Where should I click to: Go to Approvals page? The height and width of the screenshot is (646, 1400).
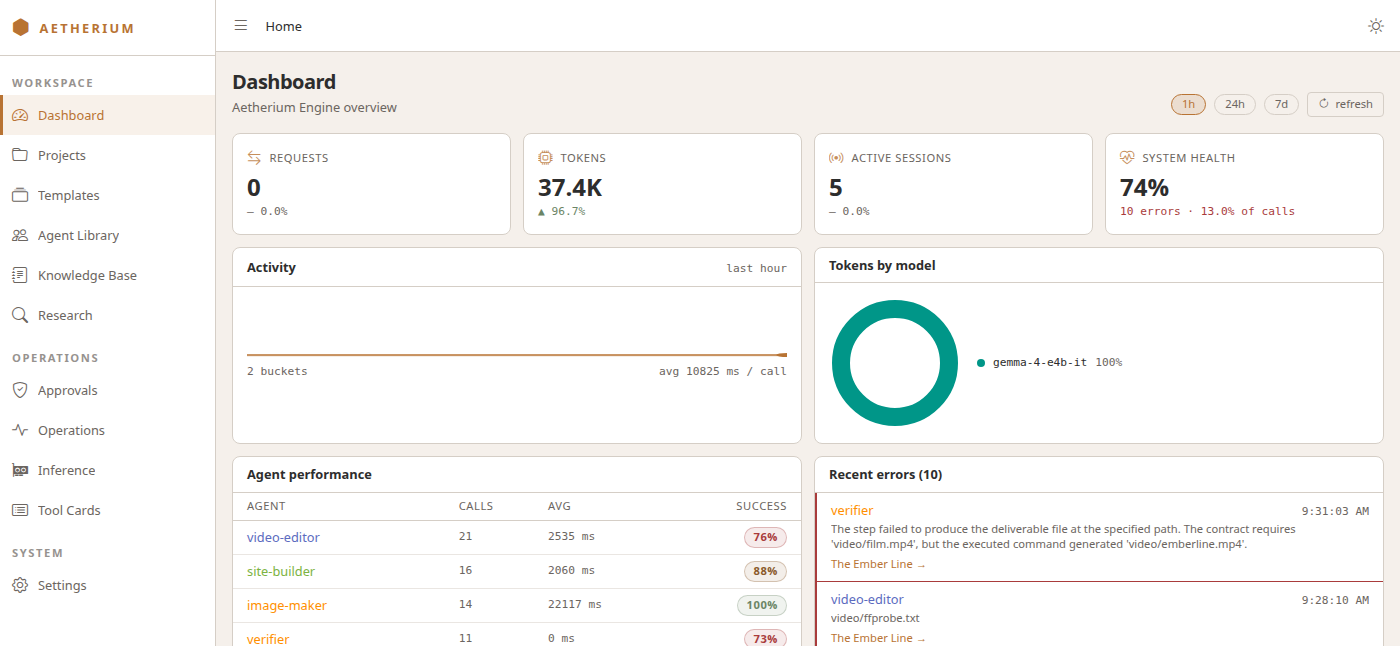108,390
